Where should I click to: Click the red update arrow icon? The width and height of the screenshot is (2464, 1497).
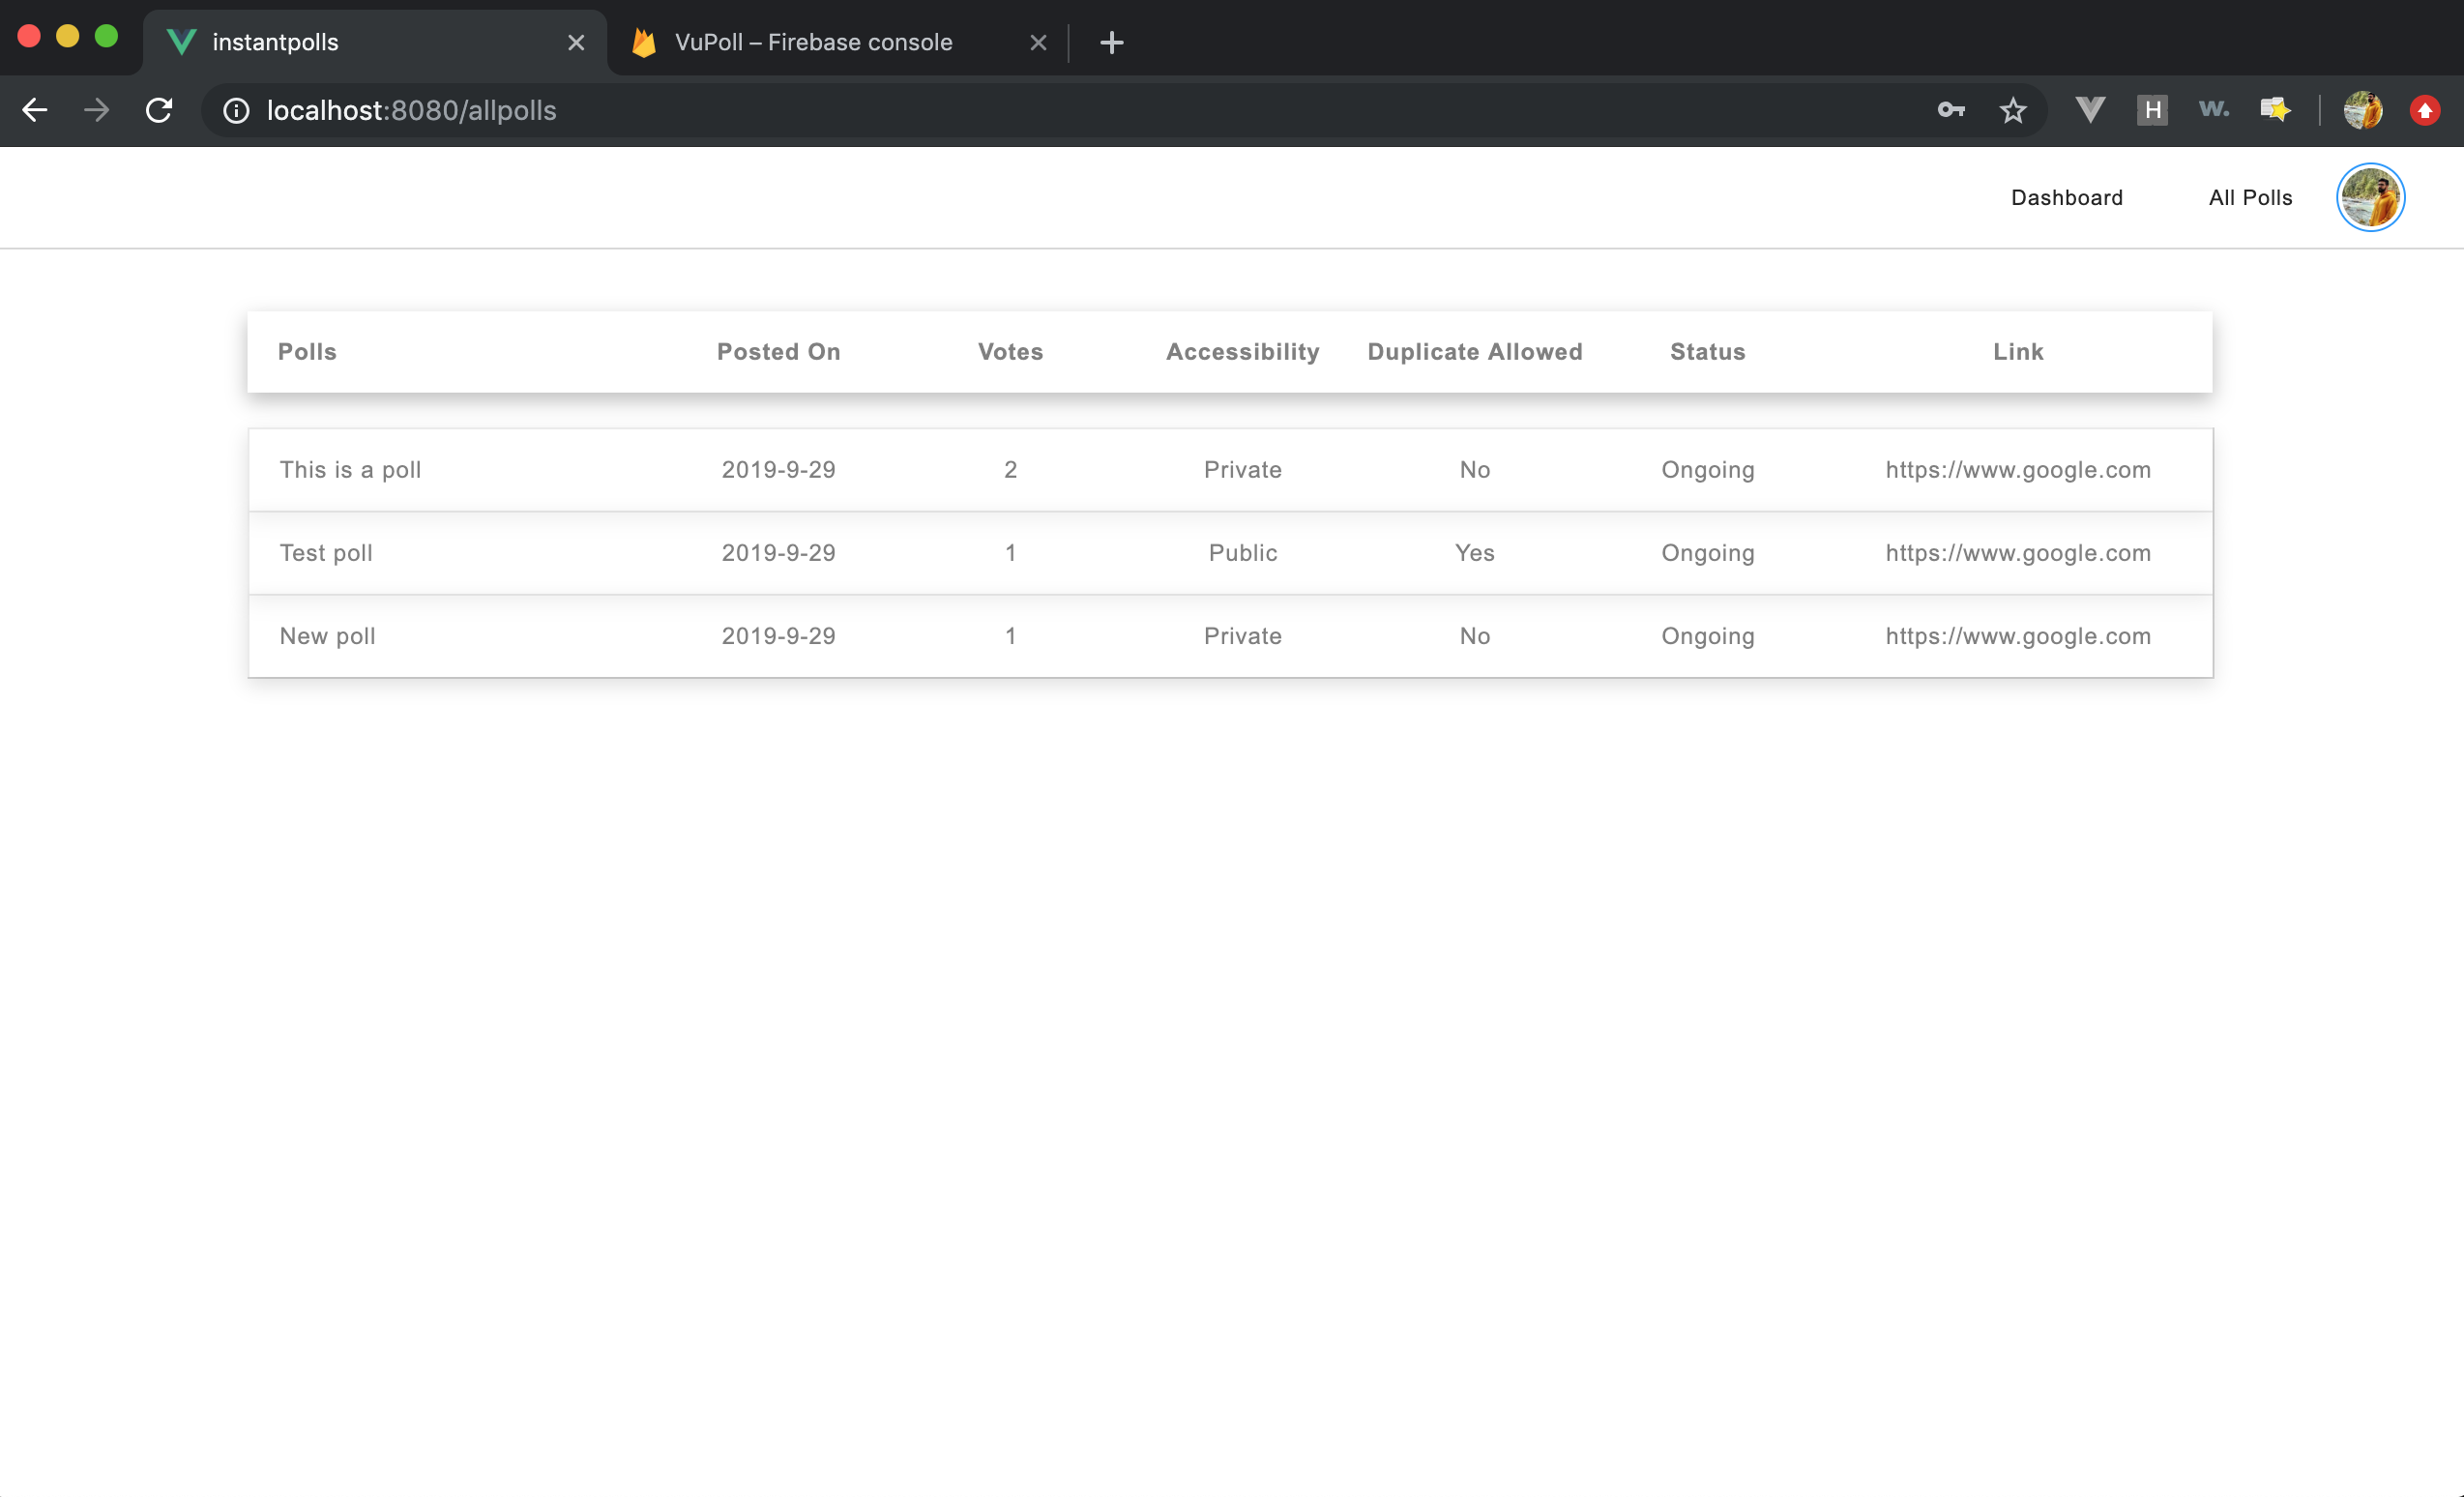tap(2424, 110)
